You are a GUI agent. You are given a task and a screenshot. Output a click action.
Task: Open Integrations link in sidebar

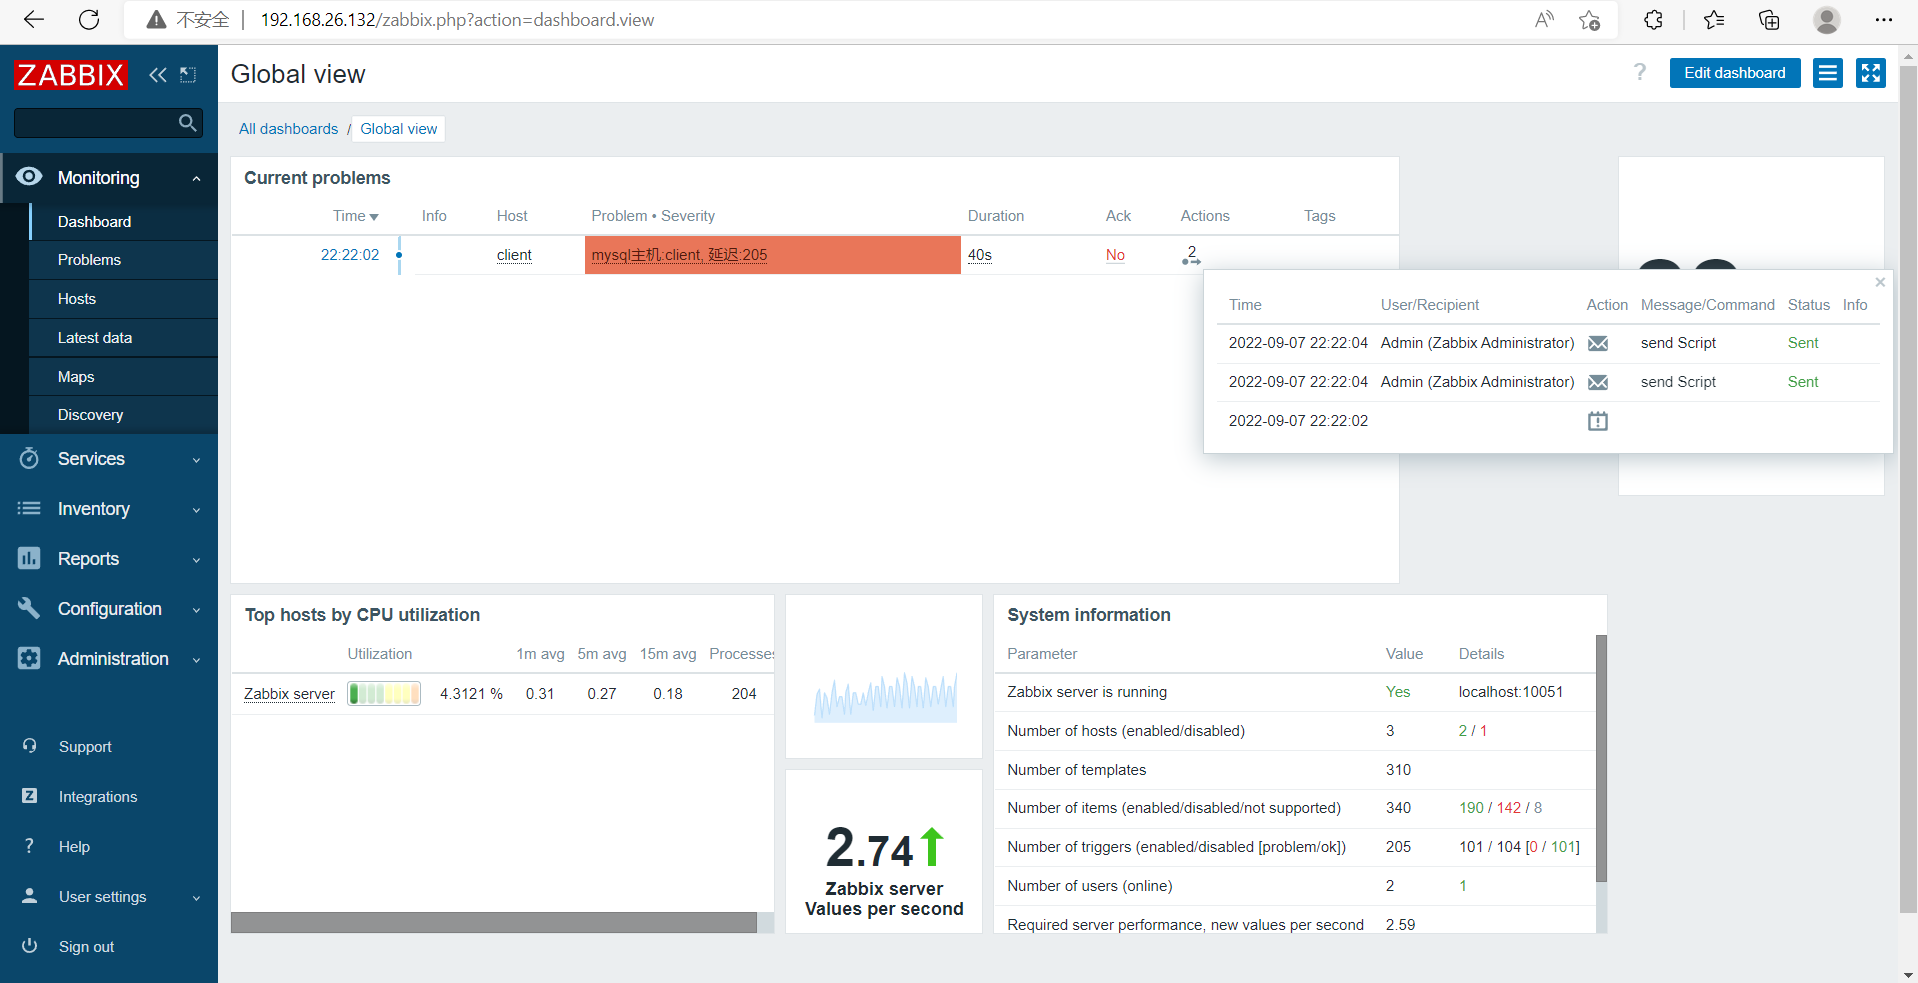pos(98,797)
